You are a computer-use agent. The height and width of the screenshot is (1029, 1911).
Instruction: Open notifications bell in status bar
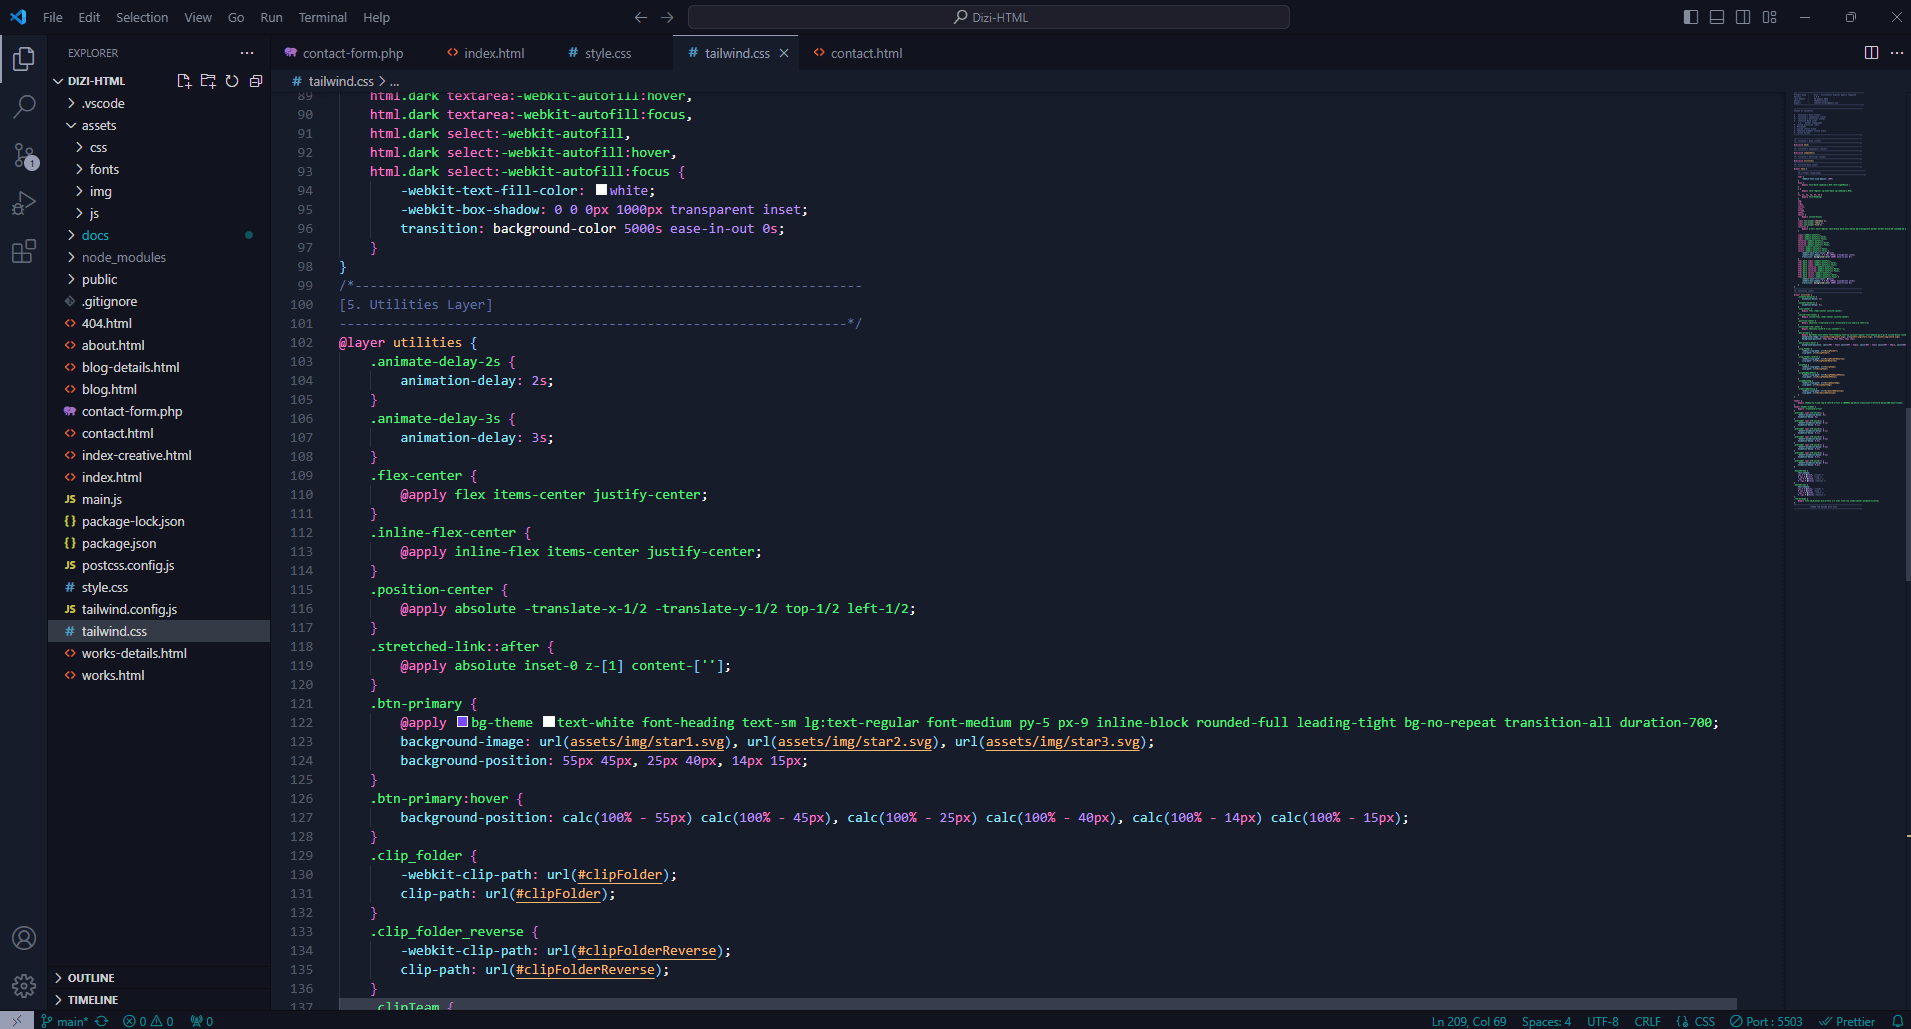tap(1897, 1021)
